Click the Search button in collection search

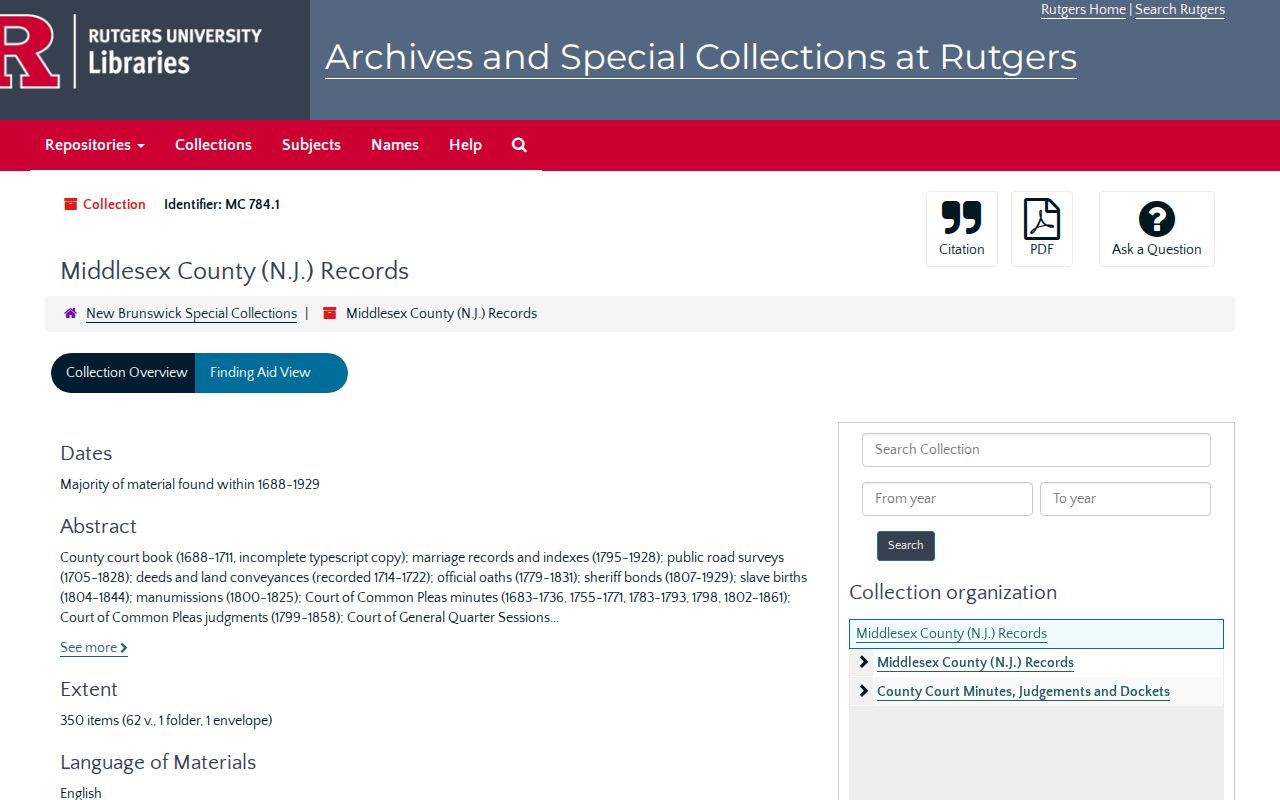point(906,546)
